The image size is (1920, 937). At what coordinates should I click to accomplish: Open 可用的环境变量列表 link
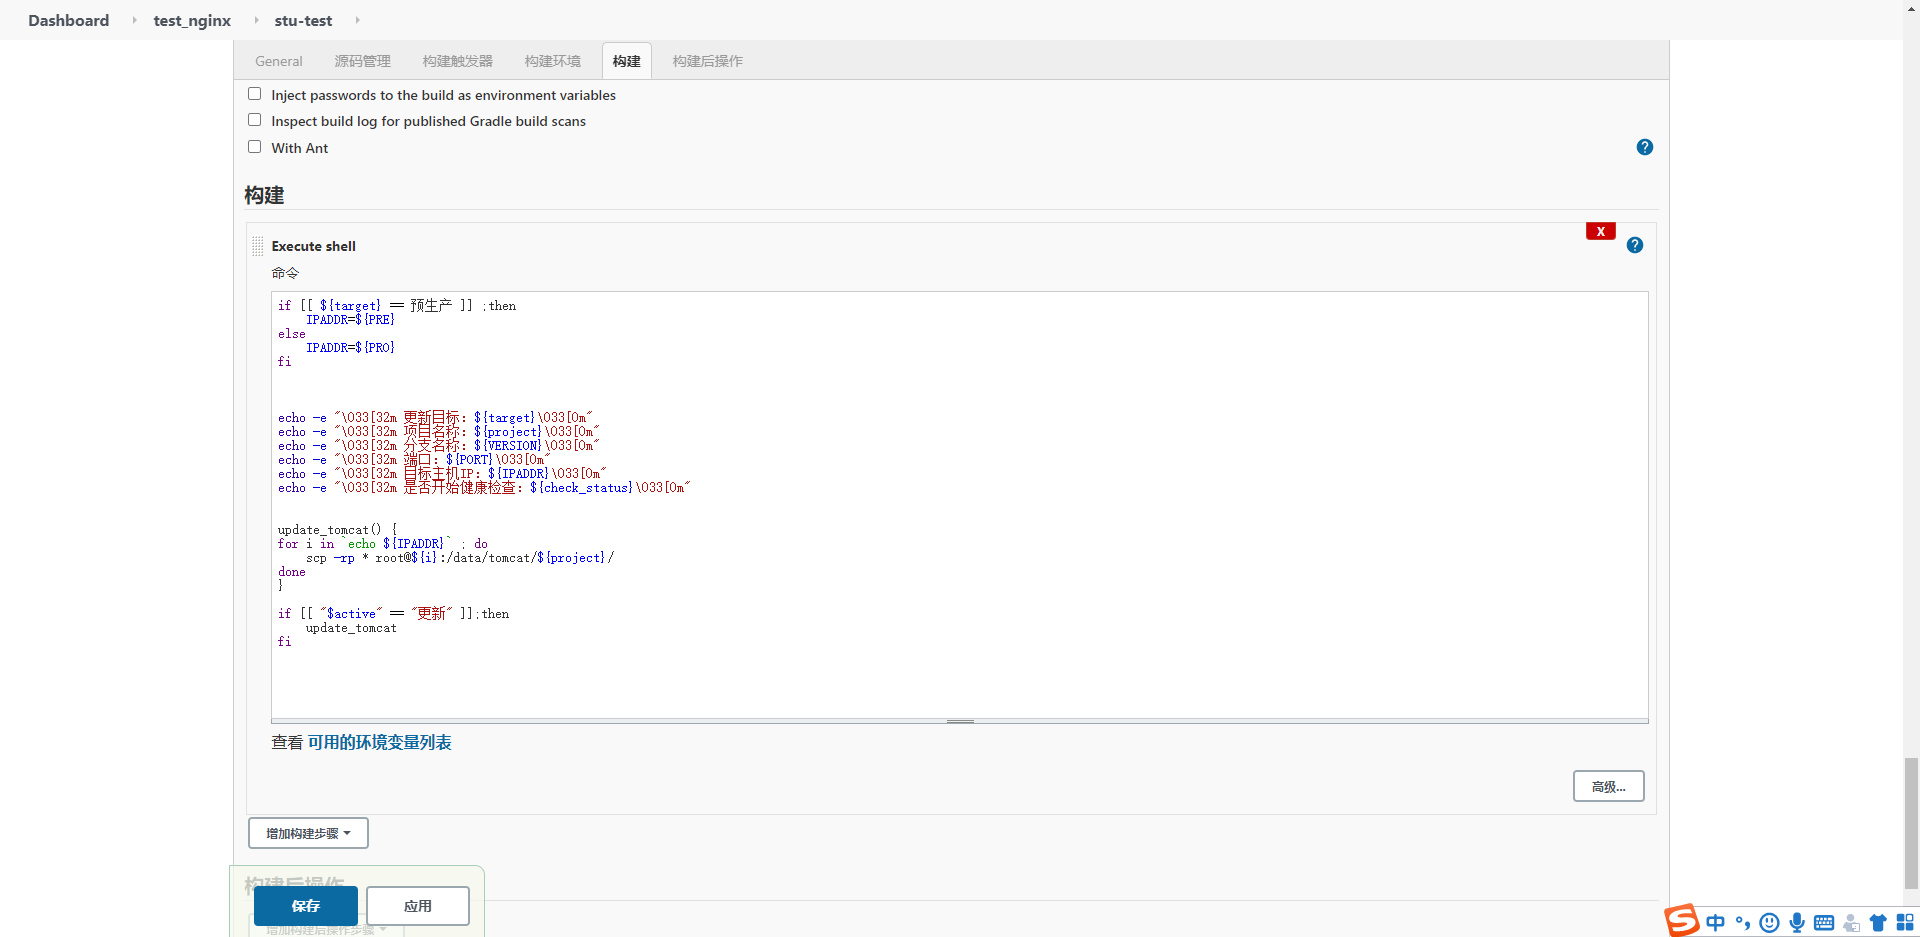[x=380, y=742]
